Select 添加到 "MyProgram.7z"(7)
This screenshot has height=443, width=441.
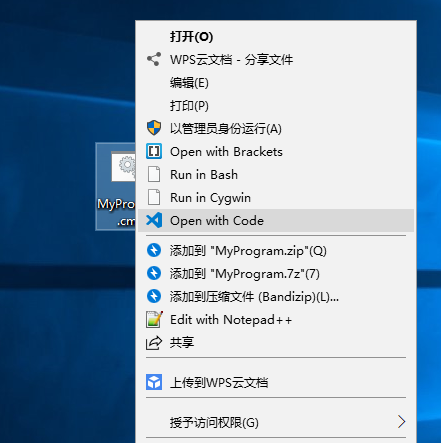pyautogui.click(x=276, y=273)
